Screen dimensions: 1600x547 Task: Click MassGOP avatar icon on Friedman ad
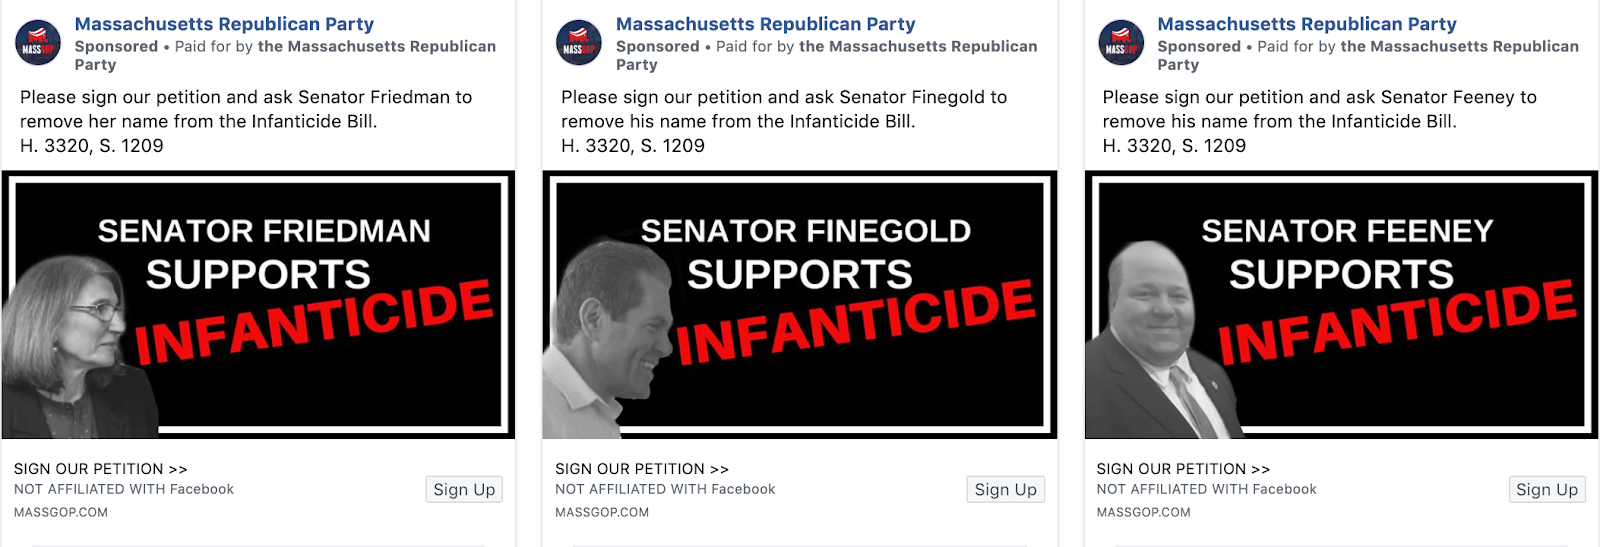point(38,43)
